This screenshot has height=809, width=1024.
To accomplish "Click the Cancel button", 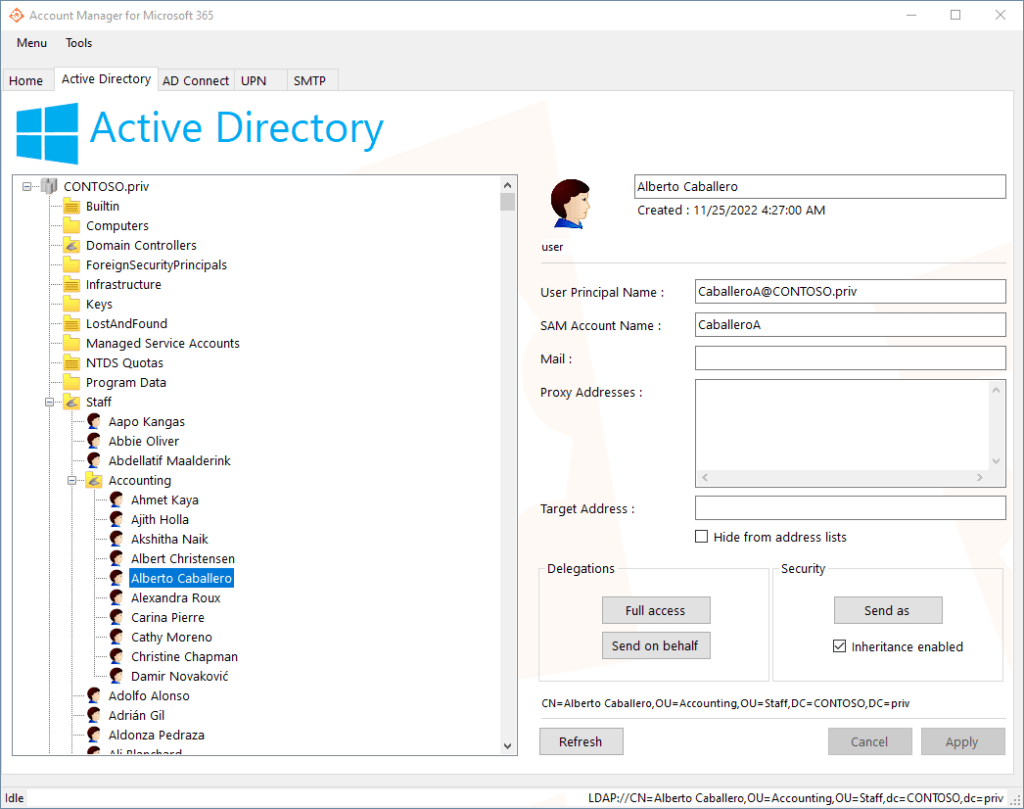I will click(869, 742).
